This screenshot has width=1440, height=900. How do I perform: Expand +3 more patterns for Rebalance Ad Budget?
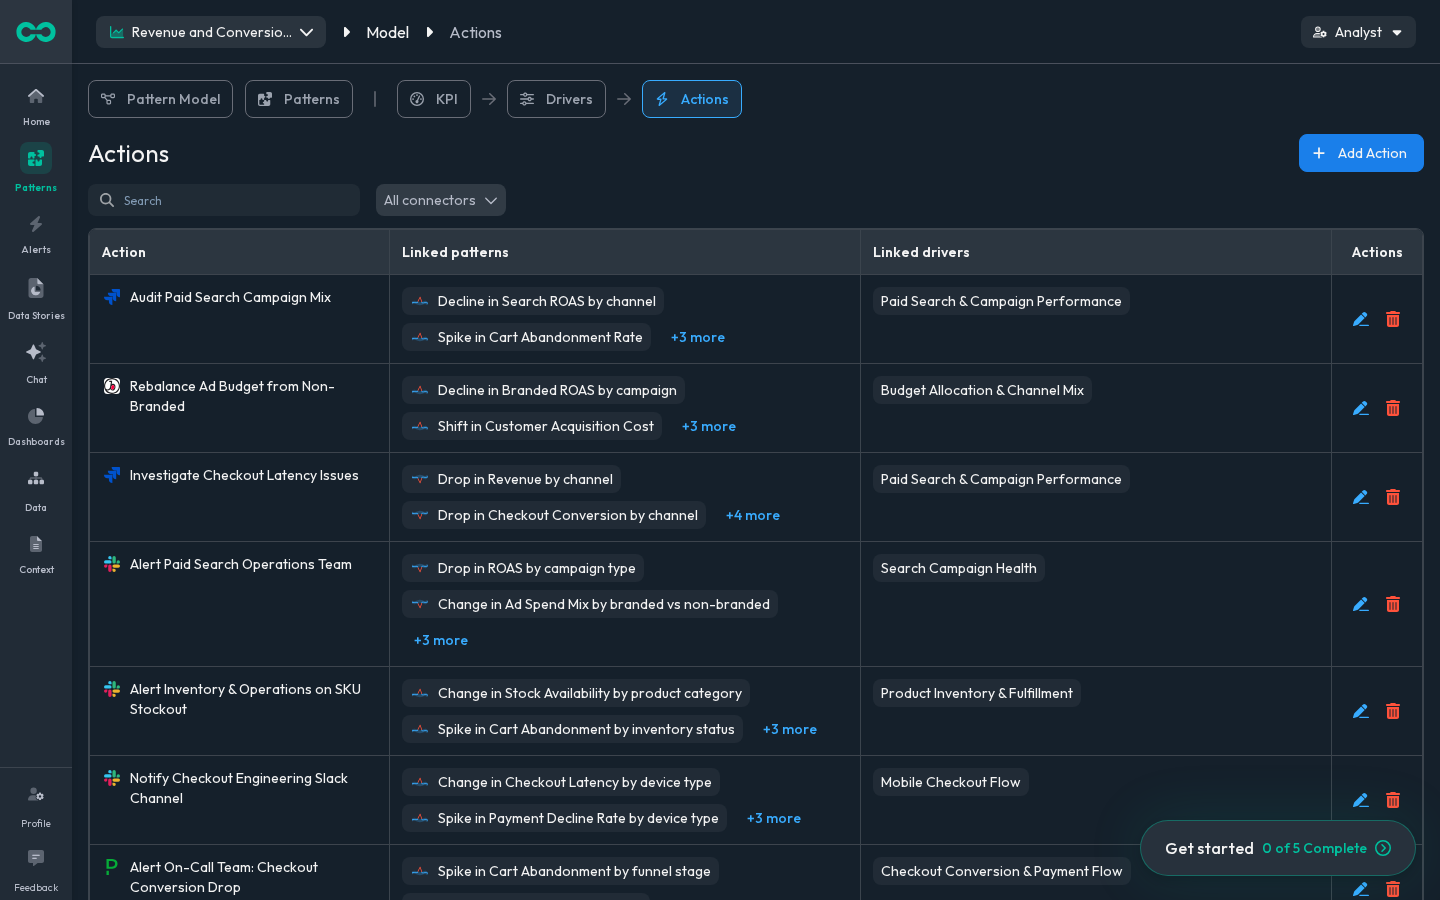[709, 426]
